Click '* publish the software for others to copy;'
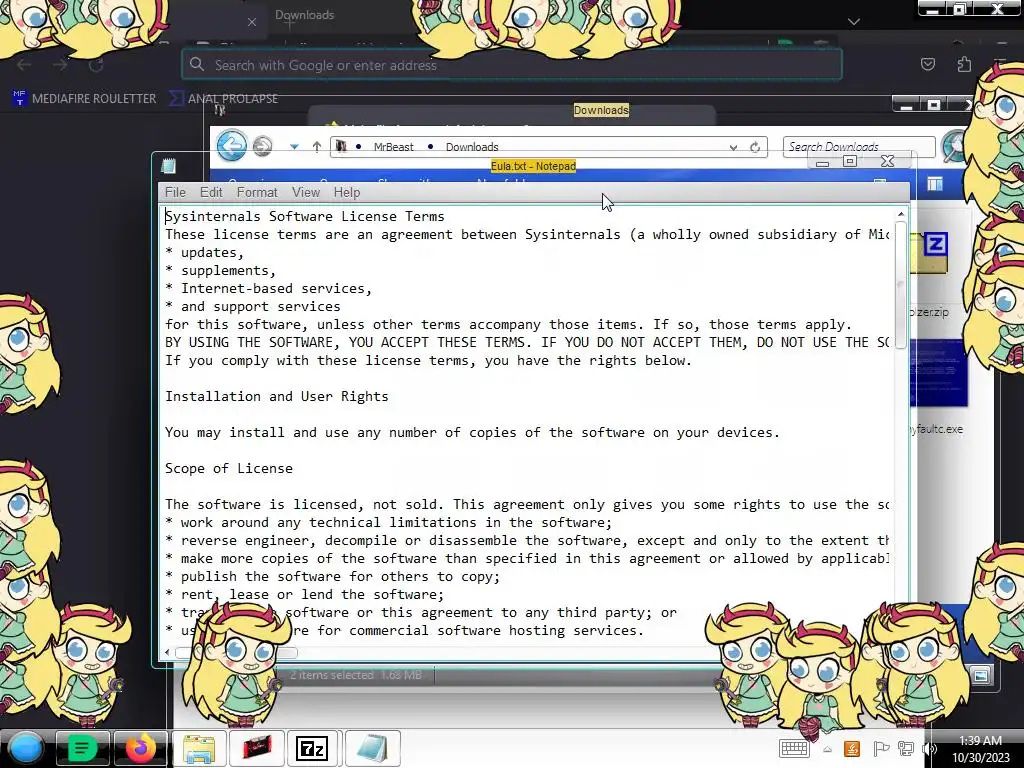The image size is (1024, 768). (x=332, y=576)
